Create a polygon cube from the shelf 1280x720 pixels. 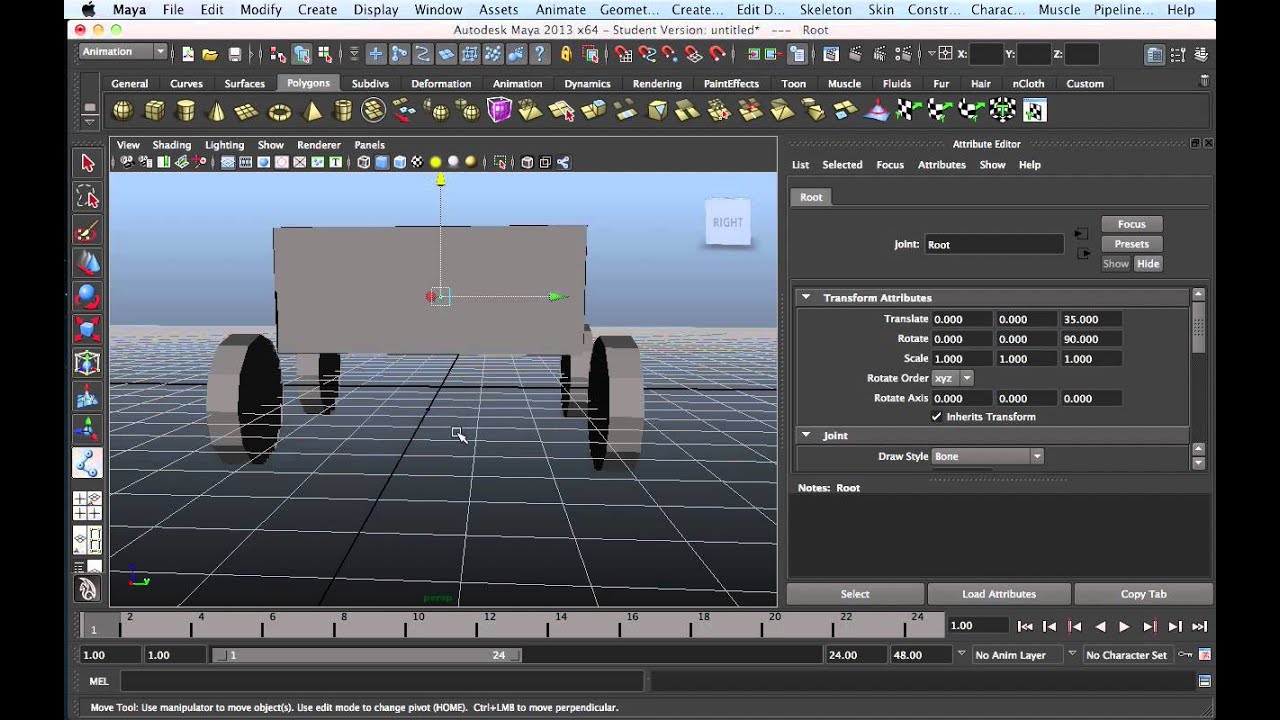click(154, 111)
